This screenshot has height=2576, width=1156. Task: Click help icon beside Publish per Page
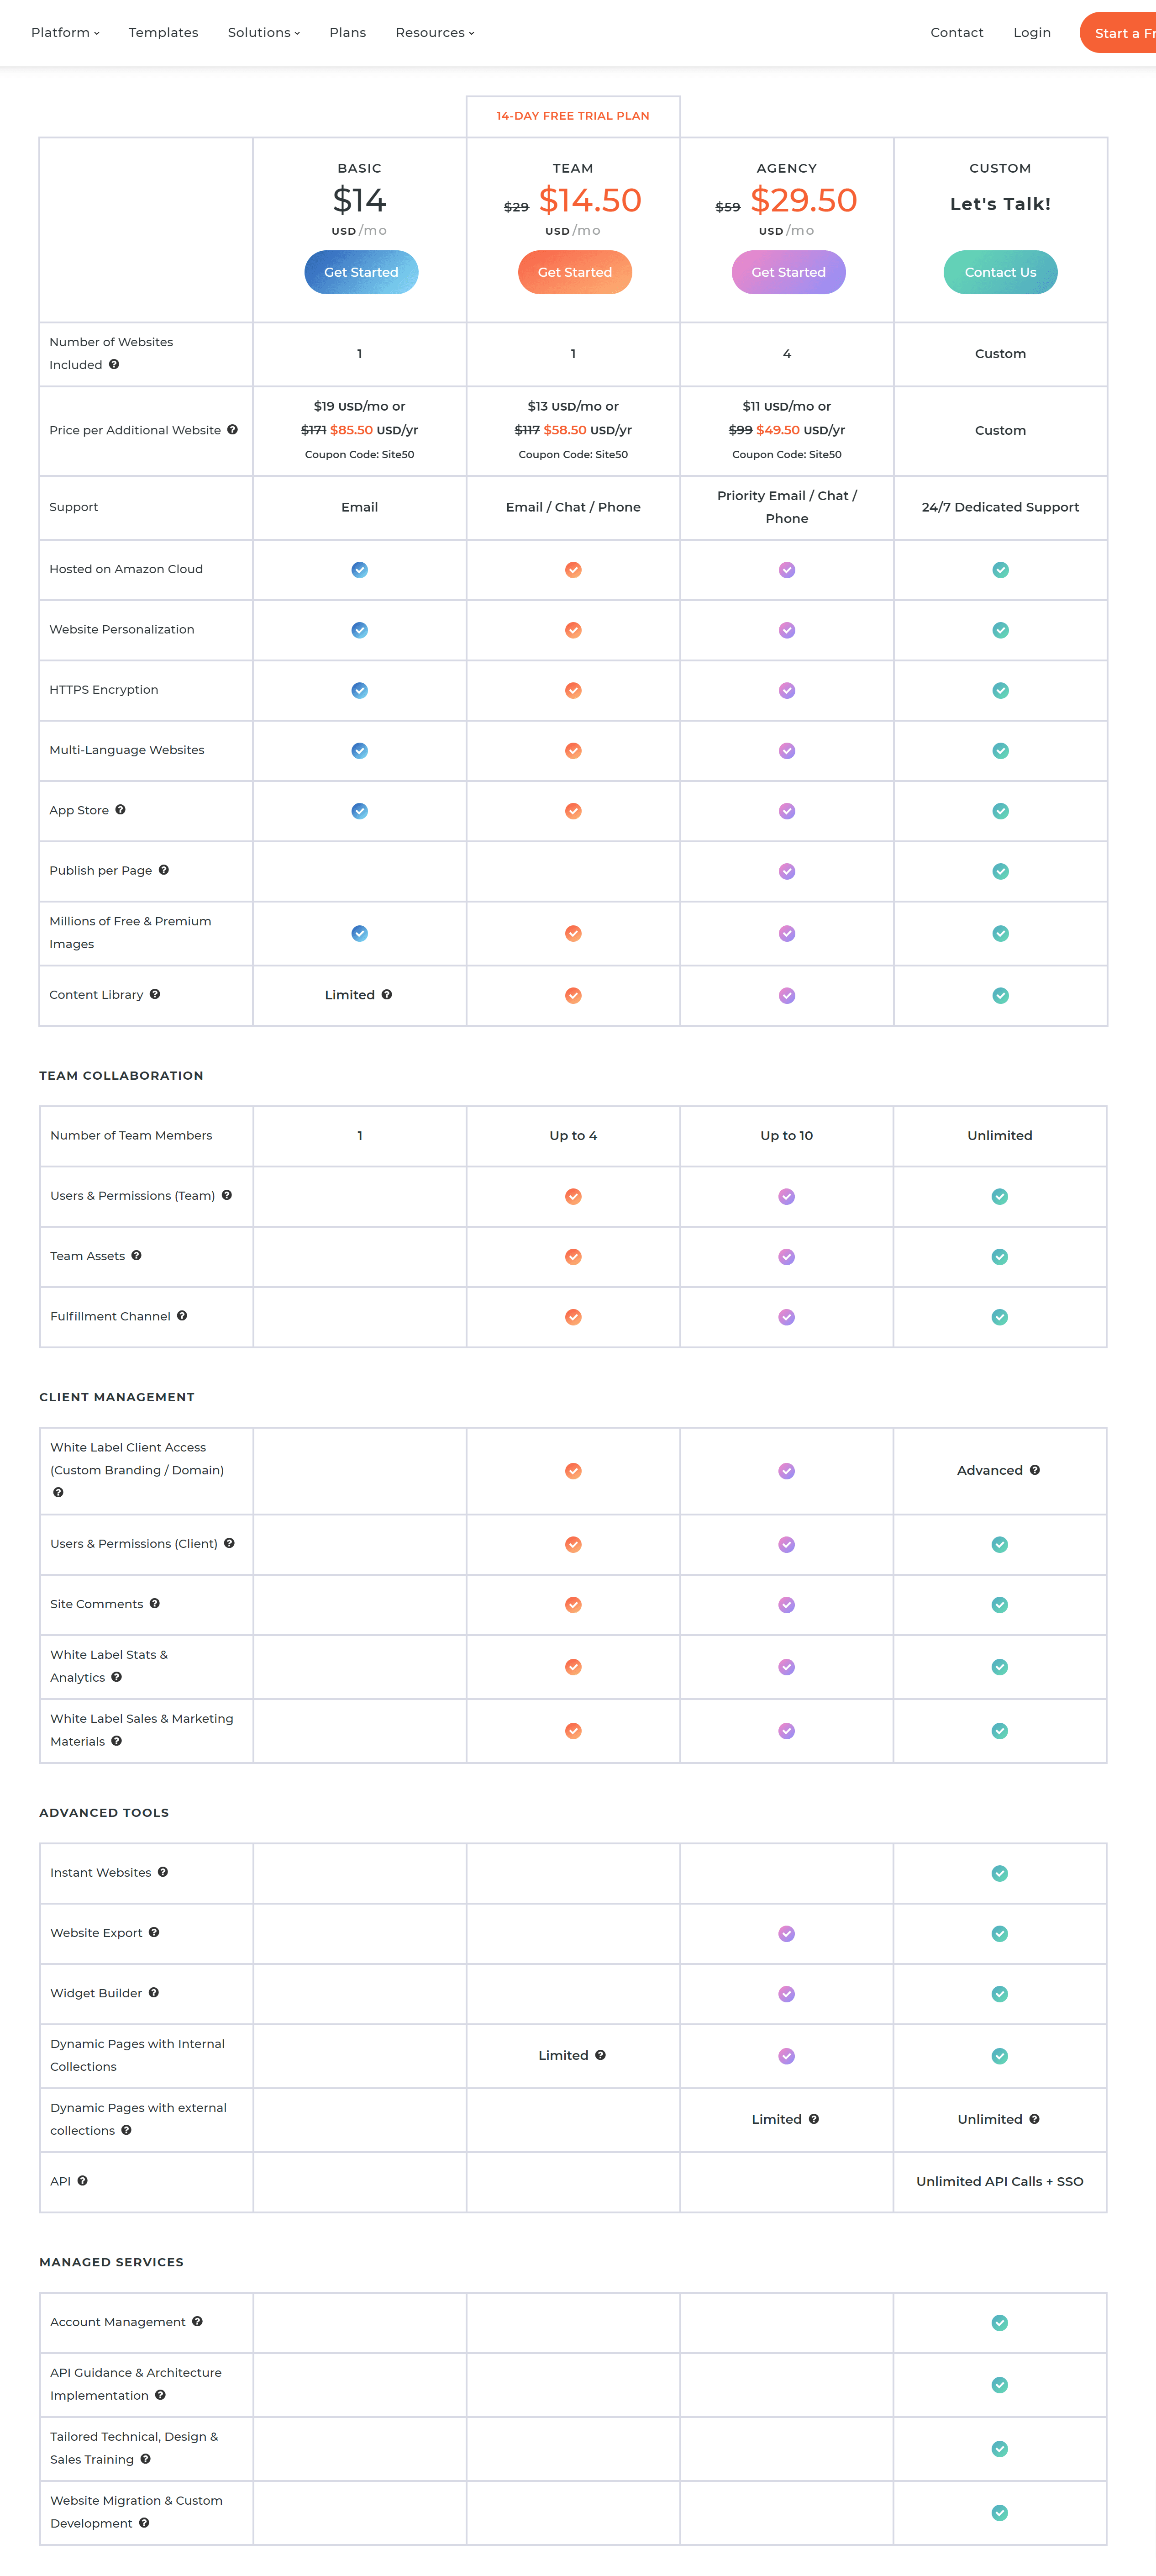click(x=164, y=870)
